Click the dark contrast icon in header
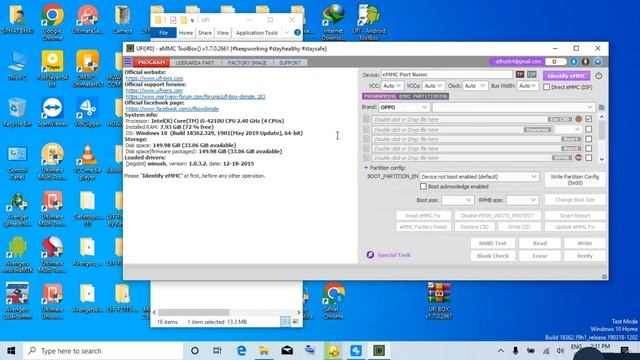640x360 pixels. click(585, 62)
